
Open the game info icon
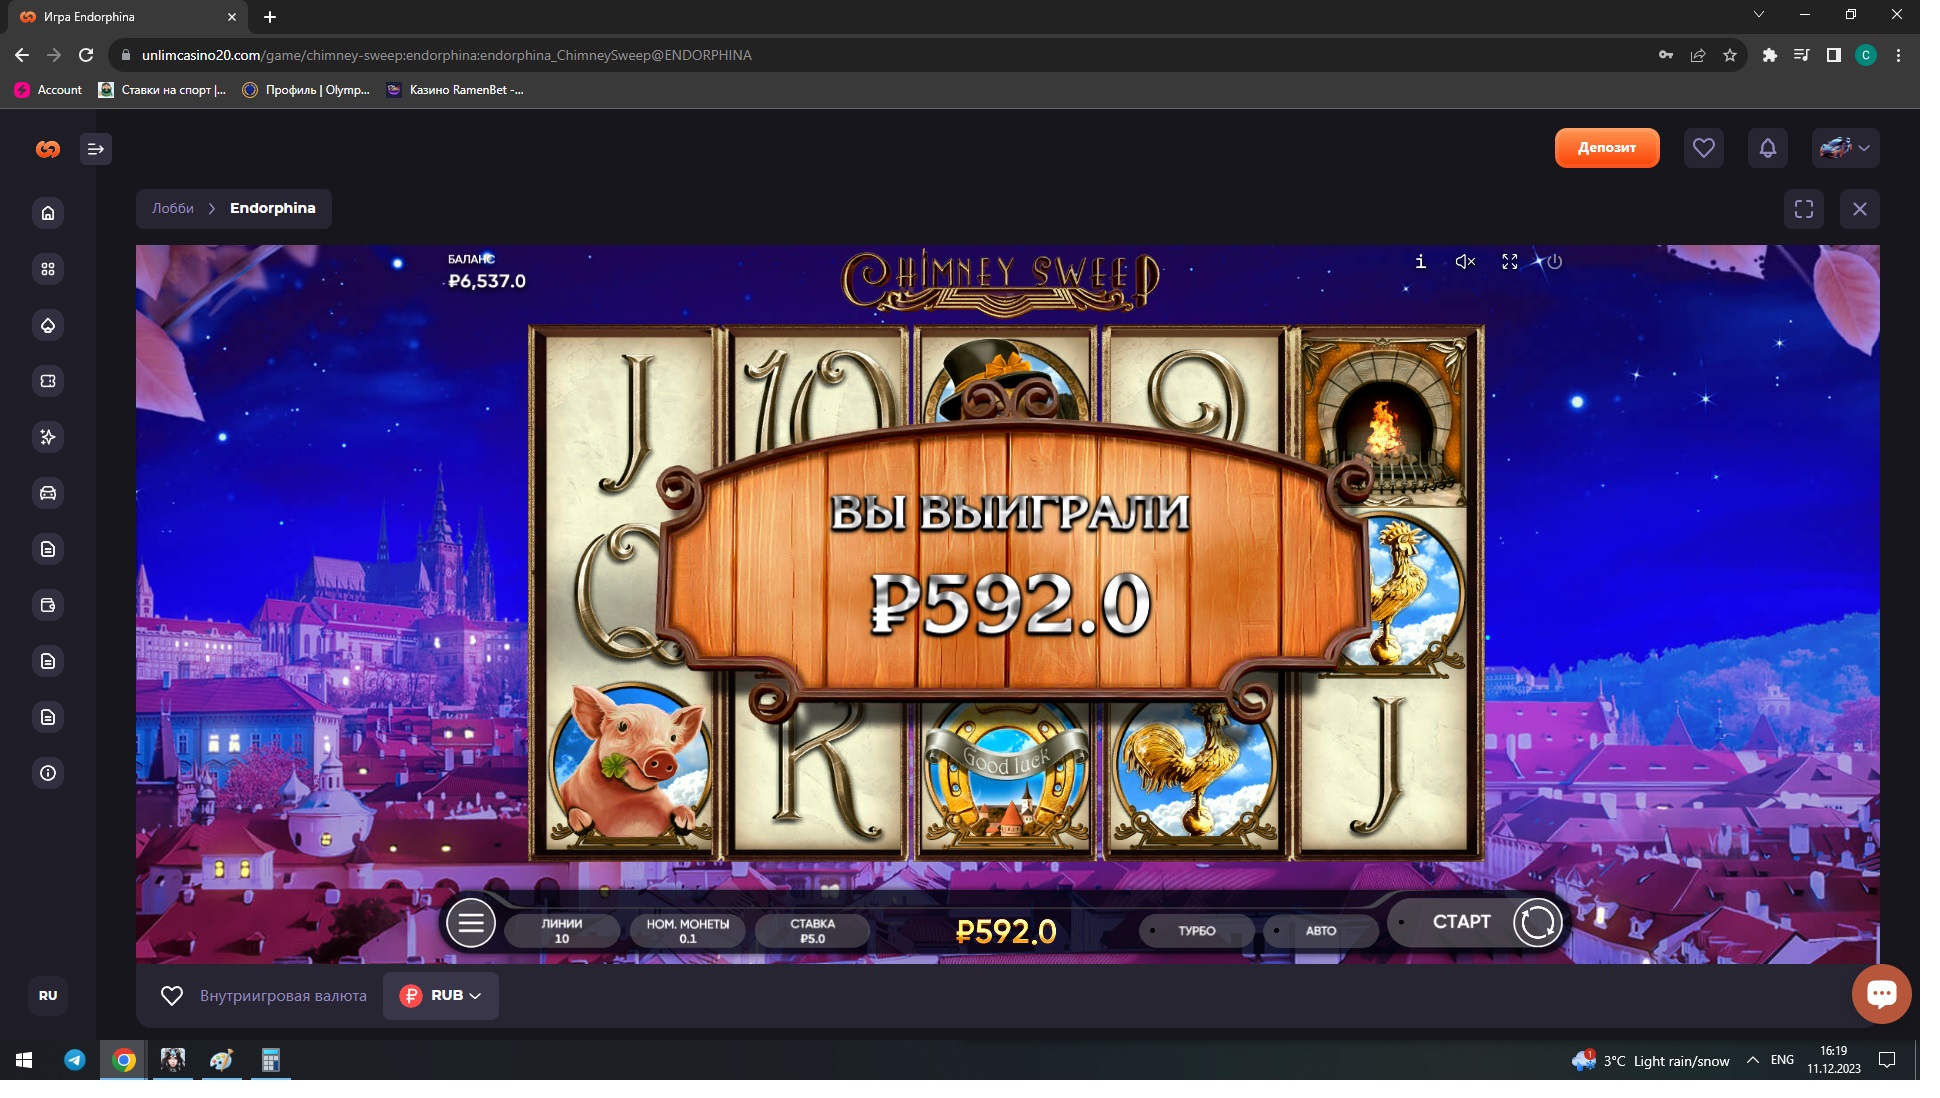[1420, 262]
